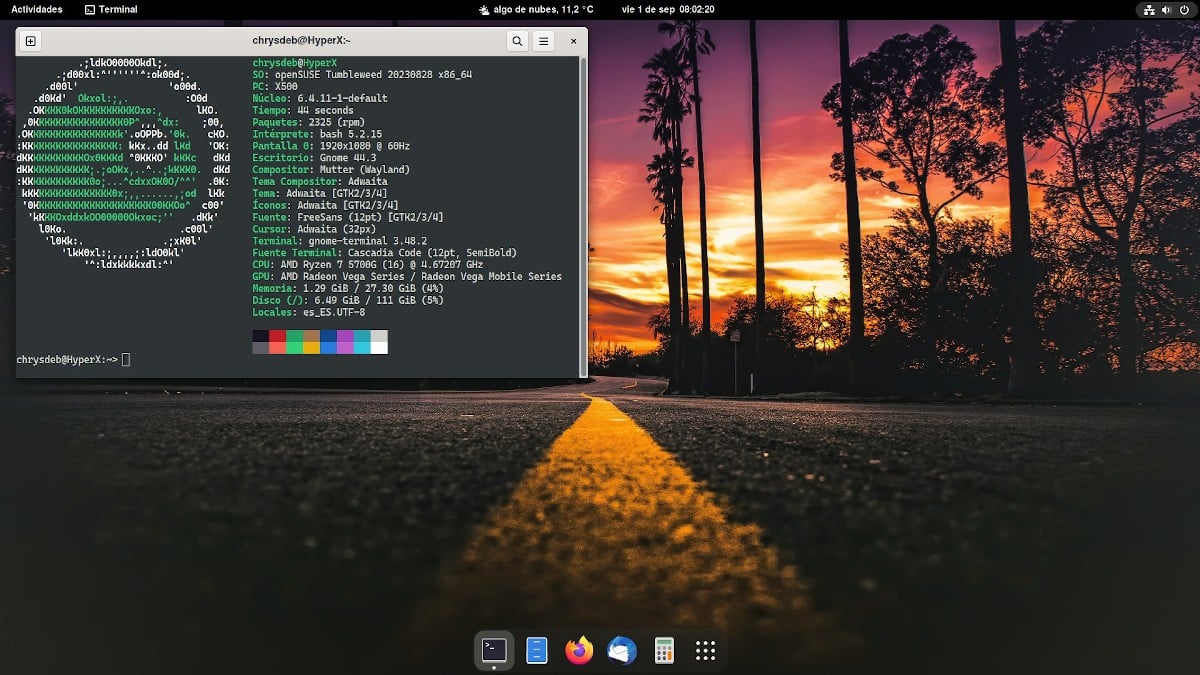Click the "Escritorio: Gnome 44.3" line
Viewport: 1200px width, 675px height.
point(314,158)
